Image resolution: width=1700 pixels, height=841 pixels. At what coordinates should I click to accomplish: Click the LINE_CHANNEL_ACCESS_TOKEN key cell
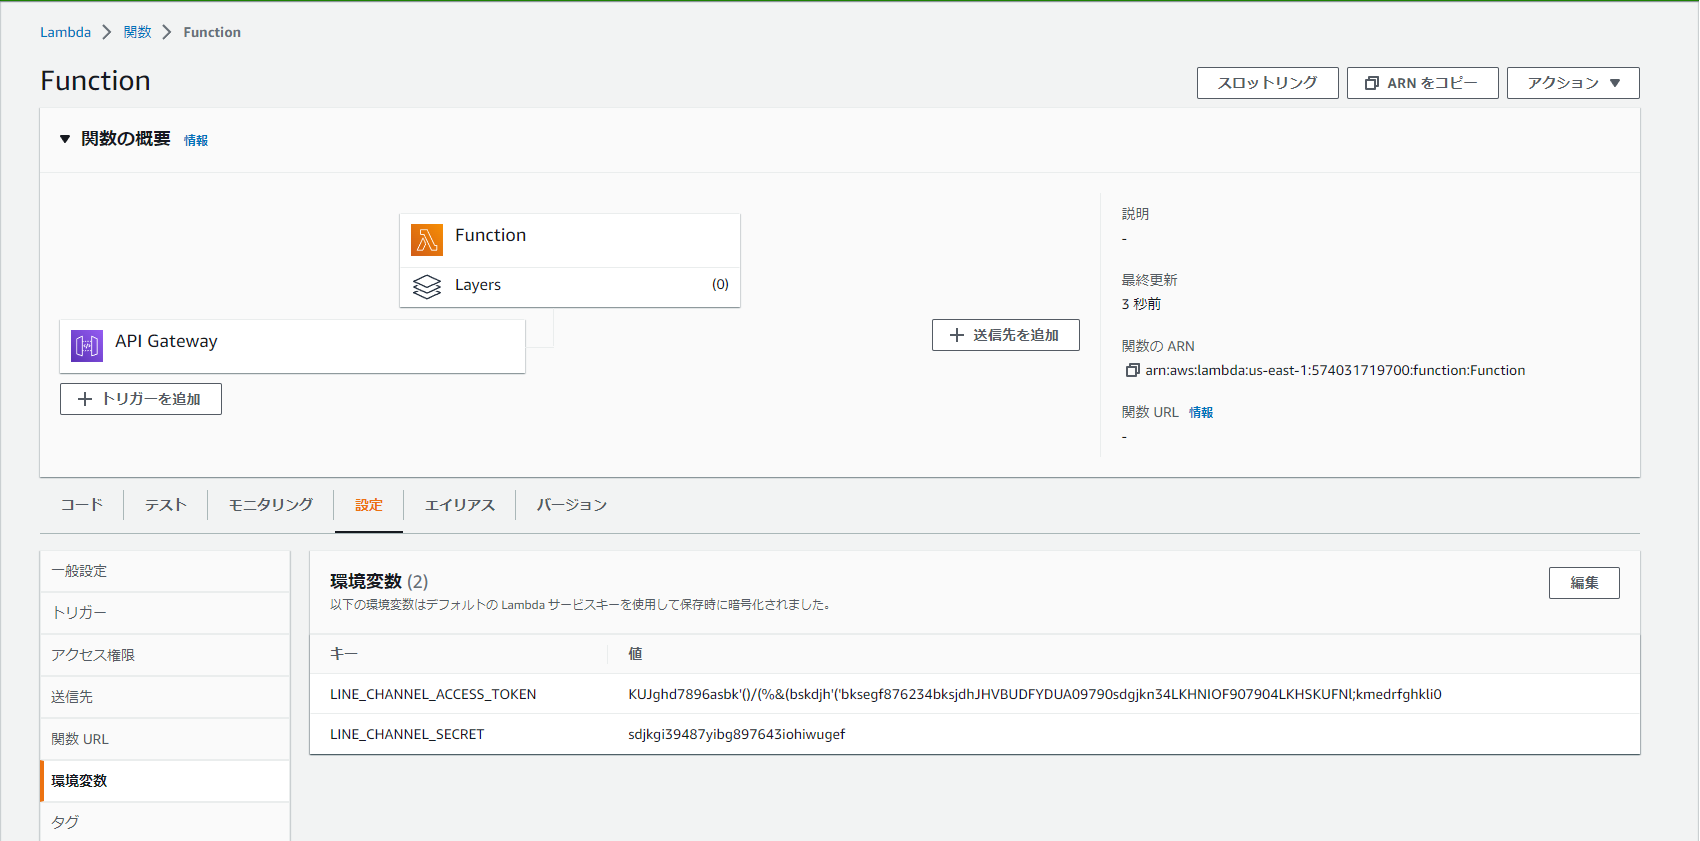click(433, 694)
